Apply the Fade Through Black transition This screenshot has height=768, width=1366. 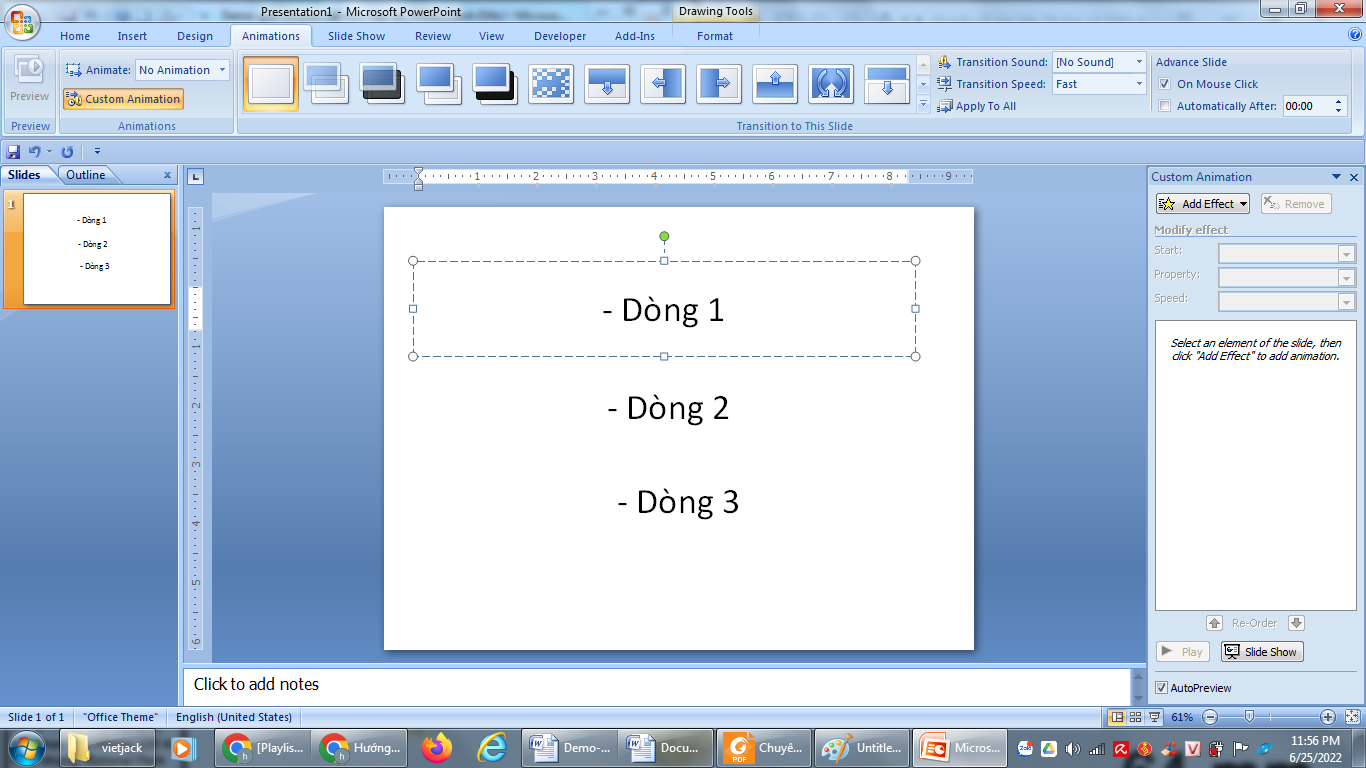click(383, 83)
